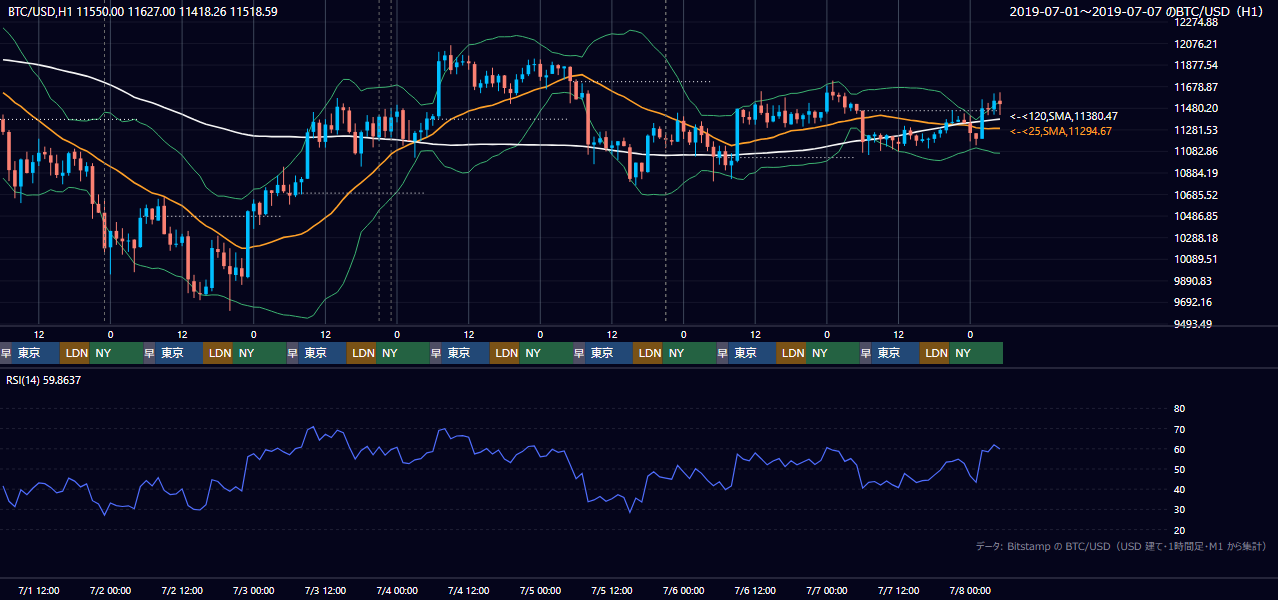
Task: Select the RSI 20 level label
Action: pyautogui.click(x=1179, y=530)
